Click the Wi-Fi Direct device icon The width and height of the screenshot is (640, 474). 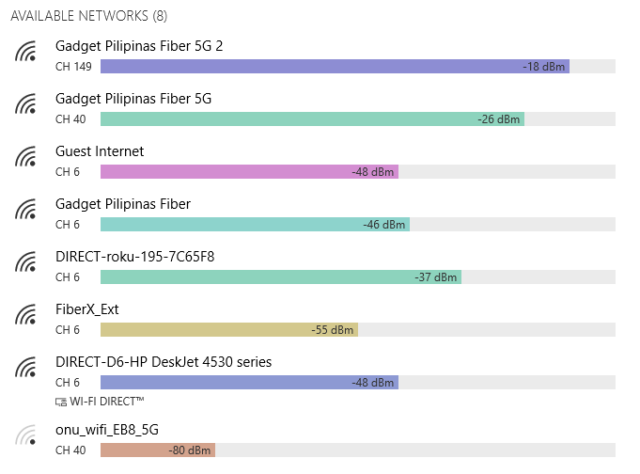coord(61,401)
